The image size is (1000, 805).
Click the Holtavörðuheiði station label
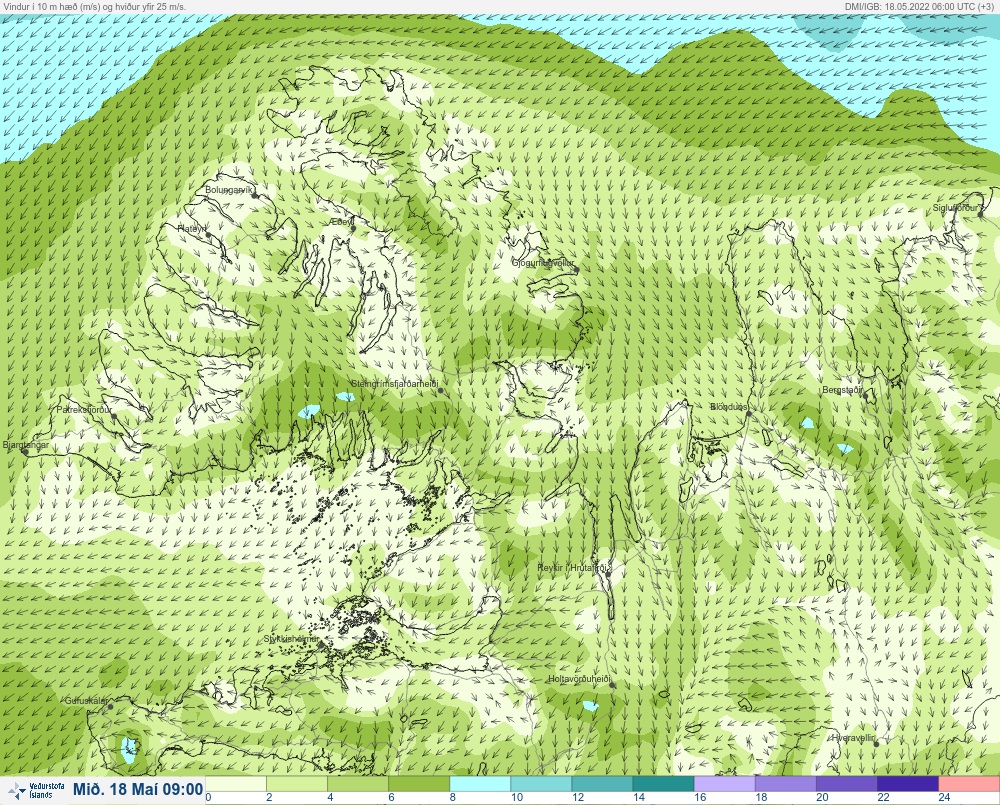pyautogui.click(x=580, y=679)
